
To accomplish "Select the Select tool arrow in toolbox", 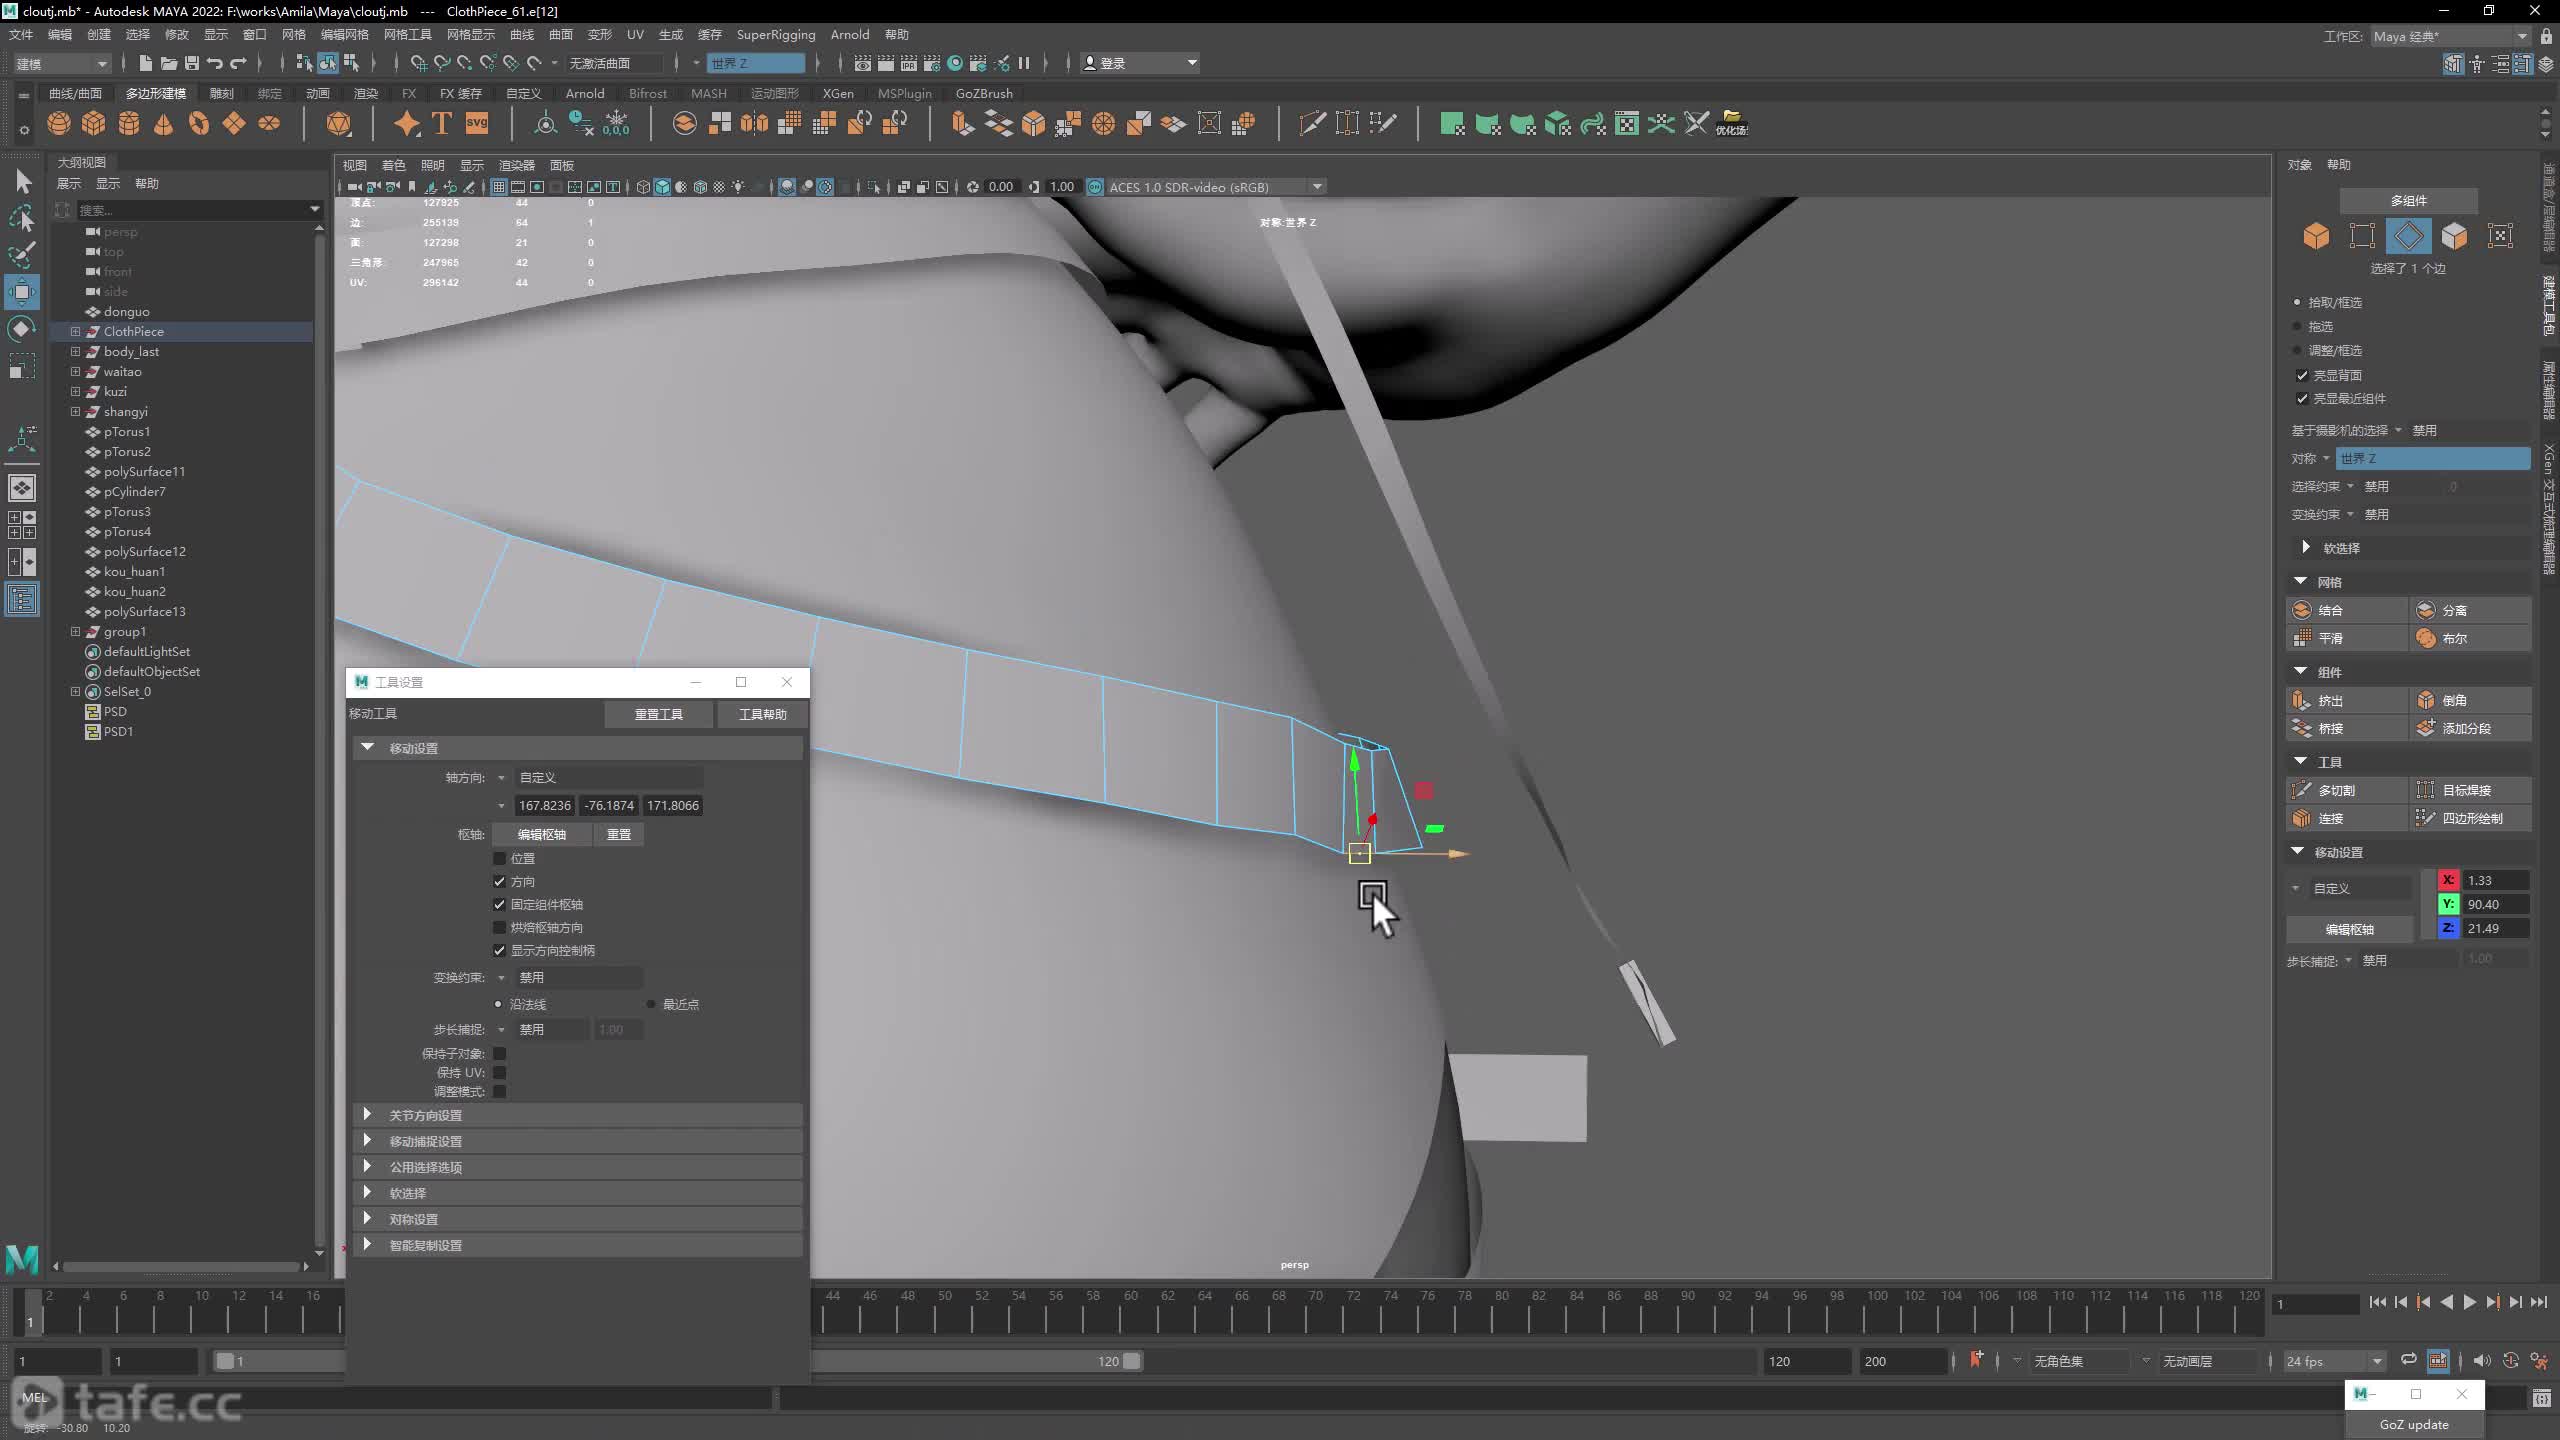I will coord(22,181).
